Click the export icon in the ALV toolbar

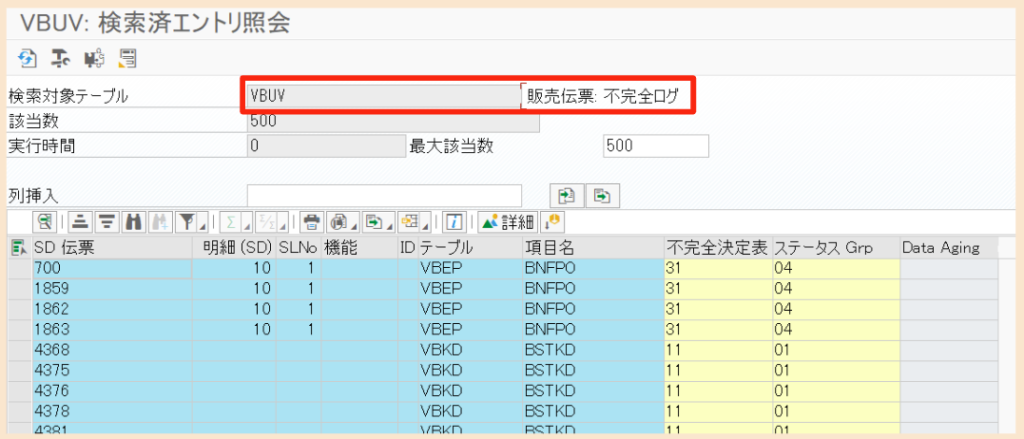[x=374, y=223]
